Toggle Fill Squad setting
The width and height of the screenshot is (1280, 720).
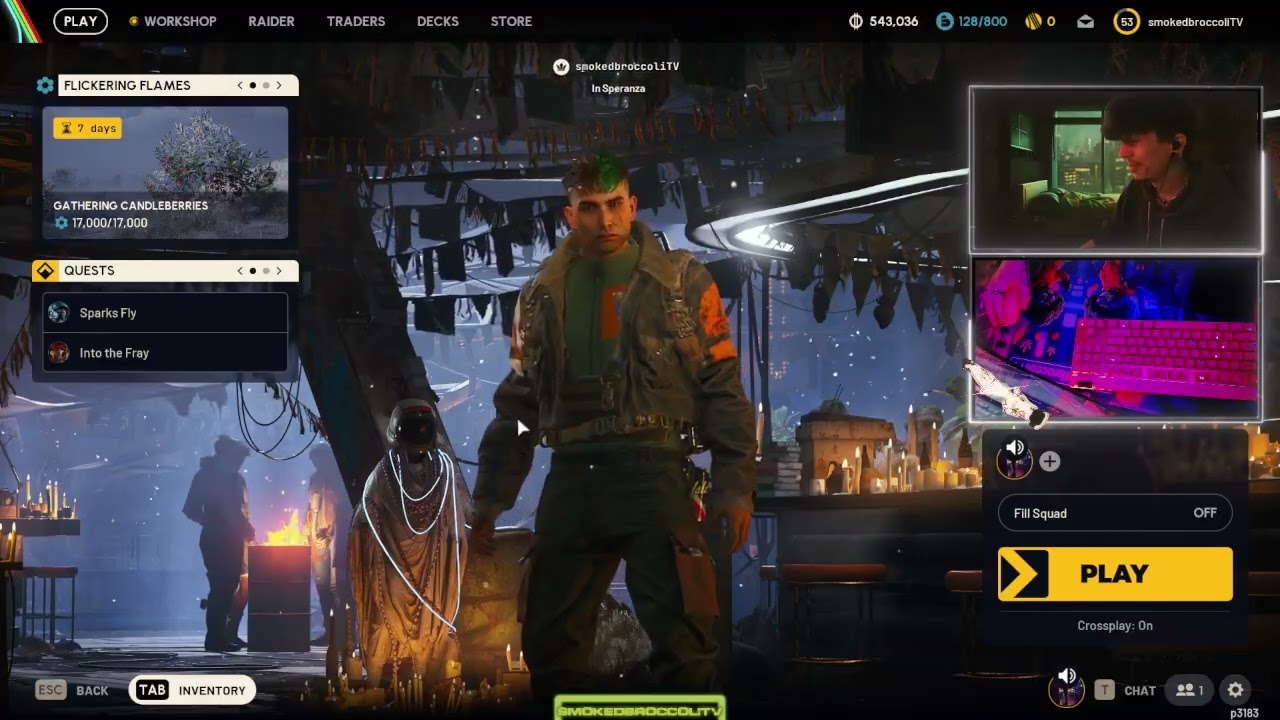click(x=1115, y=513)
